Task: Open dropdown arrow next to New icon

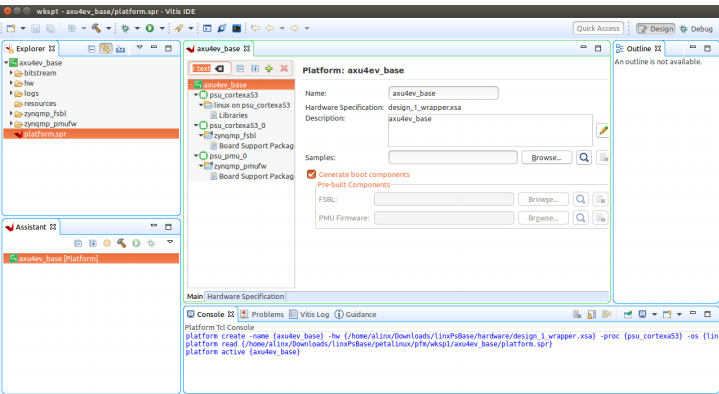Action: tap(23, 28)
